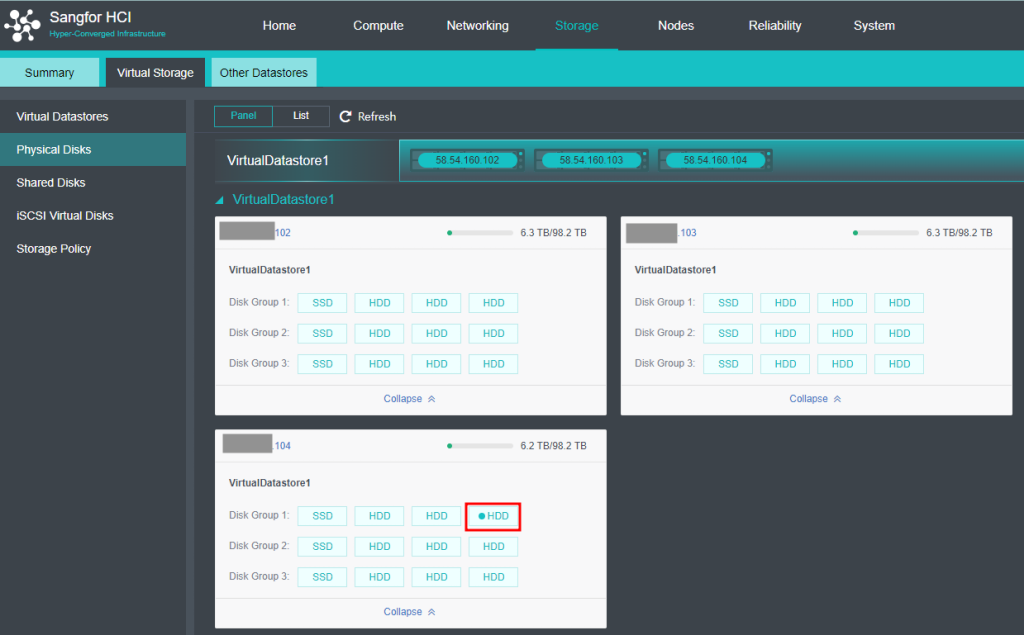Select Physical Disks in sidebar
Screen dimensions: 1024x635
tap(93, 150)
